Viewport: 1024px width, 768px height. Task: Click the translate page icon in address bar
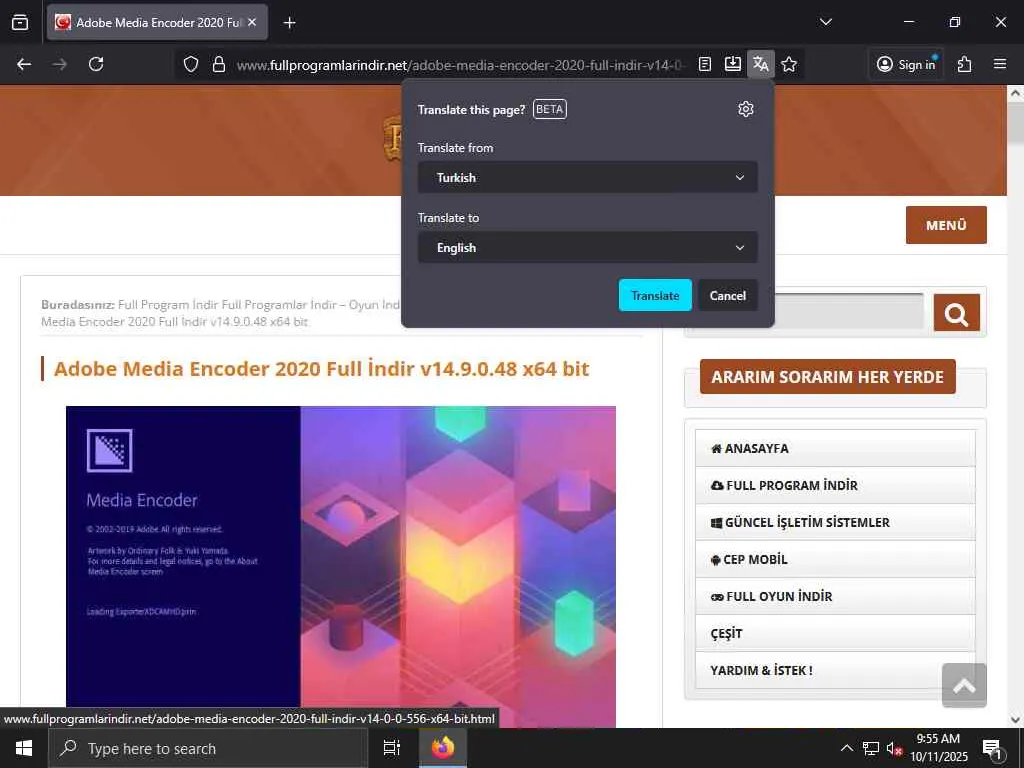(761, 64)
